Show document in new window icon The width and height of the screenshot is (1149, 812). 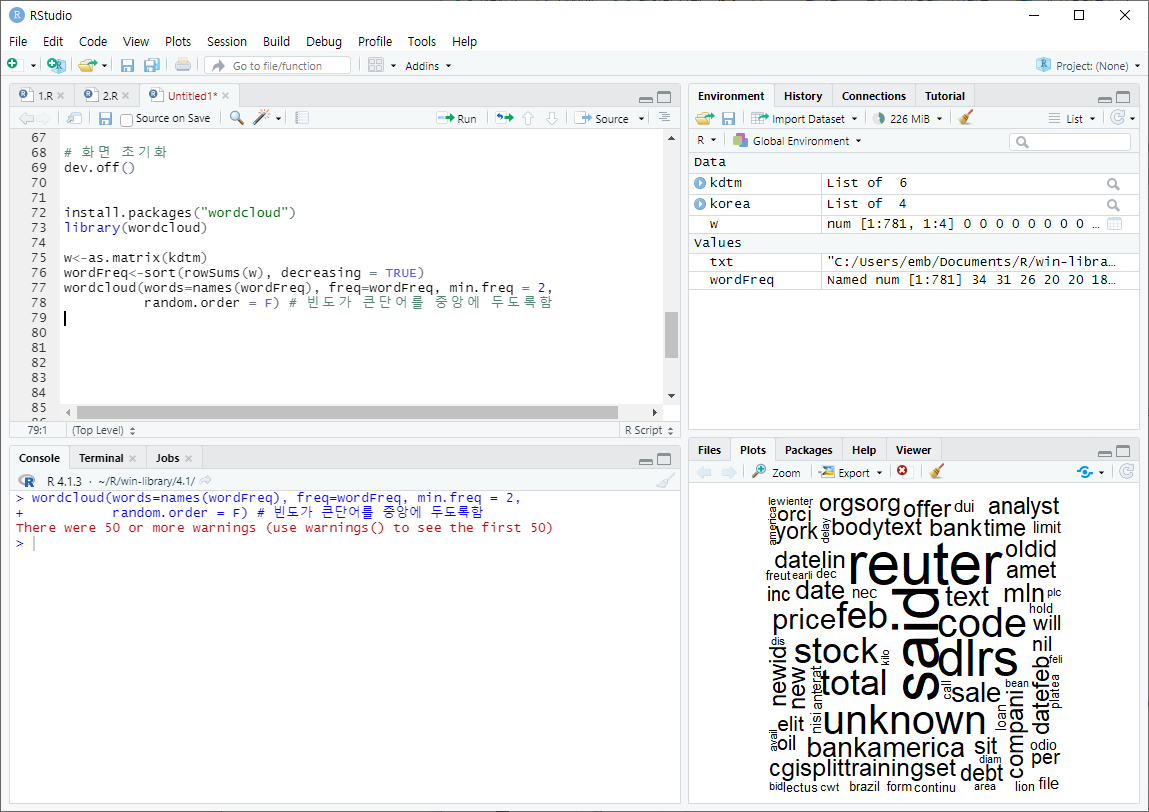[73, 118]
